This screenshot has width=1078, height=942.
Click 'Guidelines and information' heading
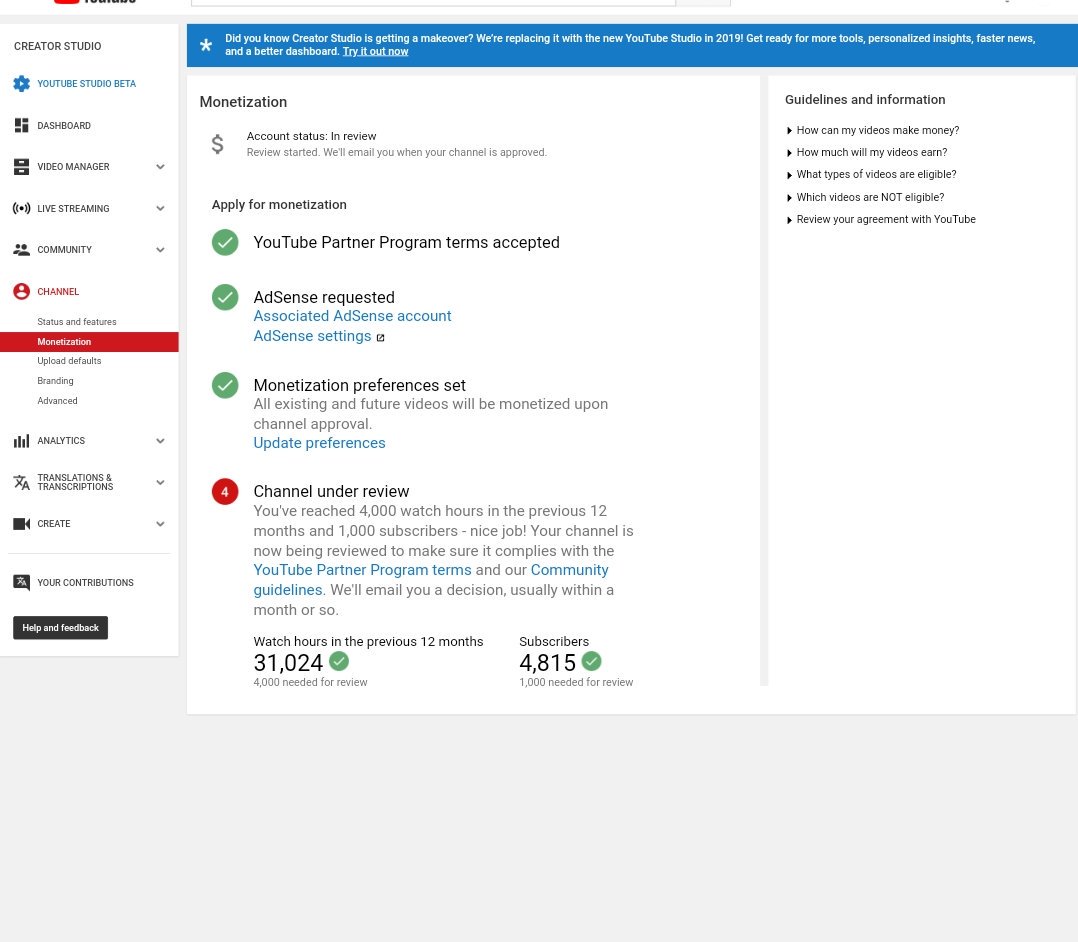pos(865,100)
